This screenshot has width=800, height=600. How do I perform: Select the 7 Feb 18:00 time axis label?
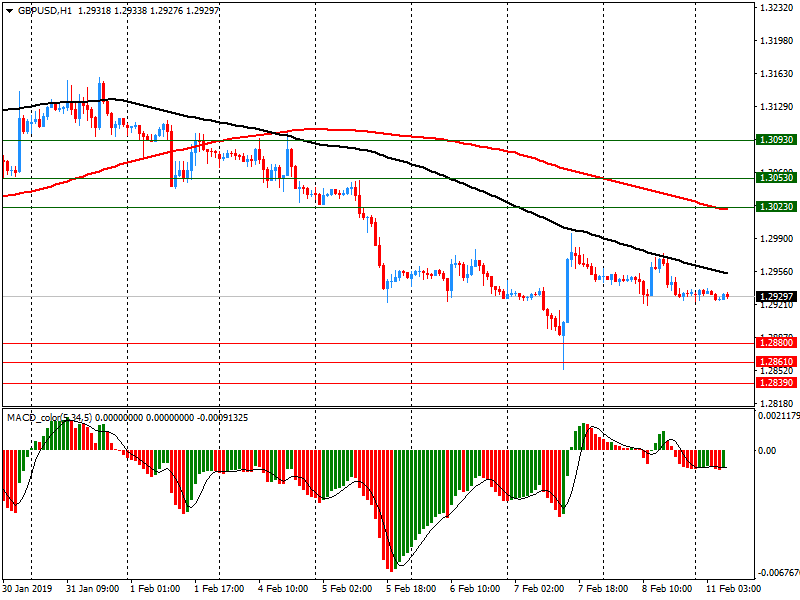click(x=601, y=589)
